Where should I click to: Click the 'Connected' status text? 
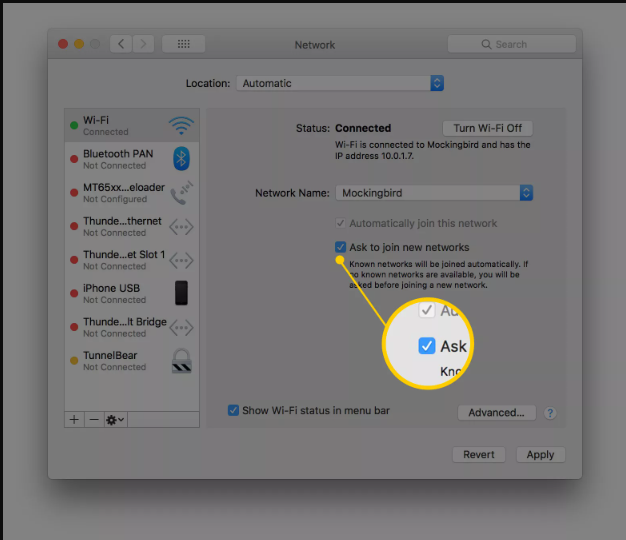click(363, 128)
